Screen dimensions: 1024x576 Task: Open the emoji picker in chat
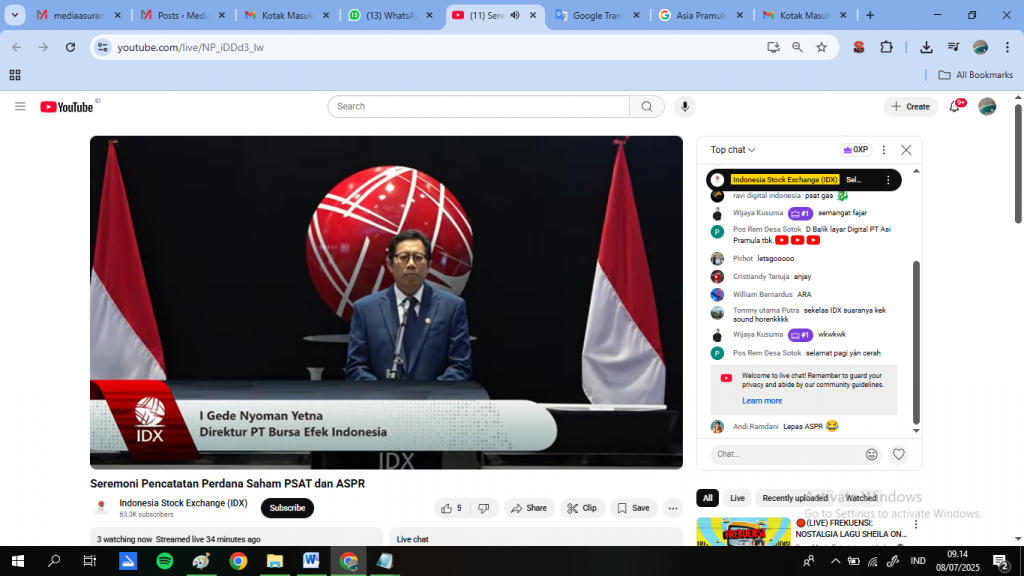coord(871,455)
